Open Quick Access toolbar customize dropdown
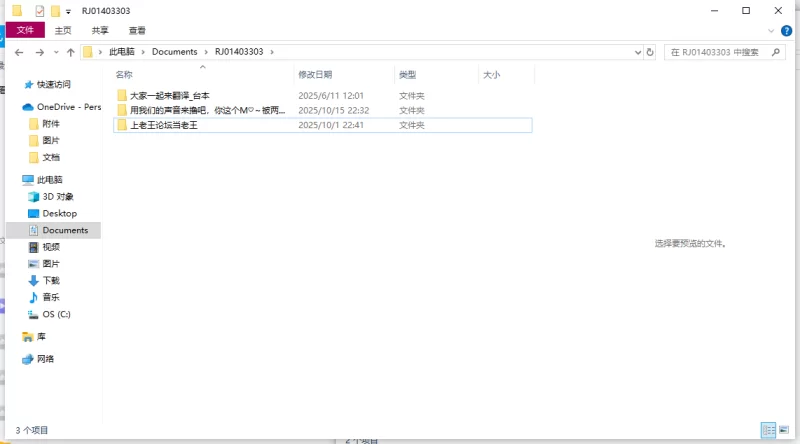Image resolution: width=800 pixels, height=444 pixels. coord(68,10)
